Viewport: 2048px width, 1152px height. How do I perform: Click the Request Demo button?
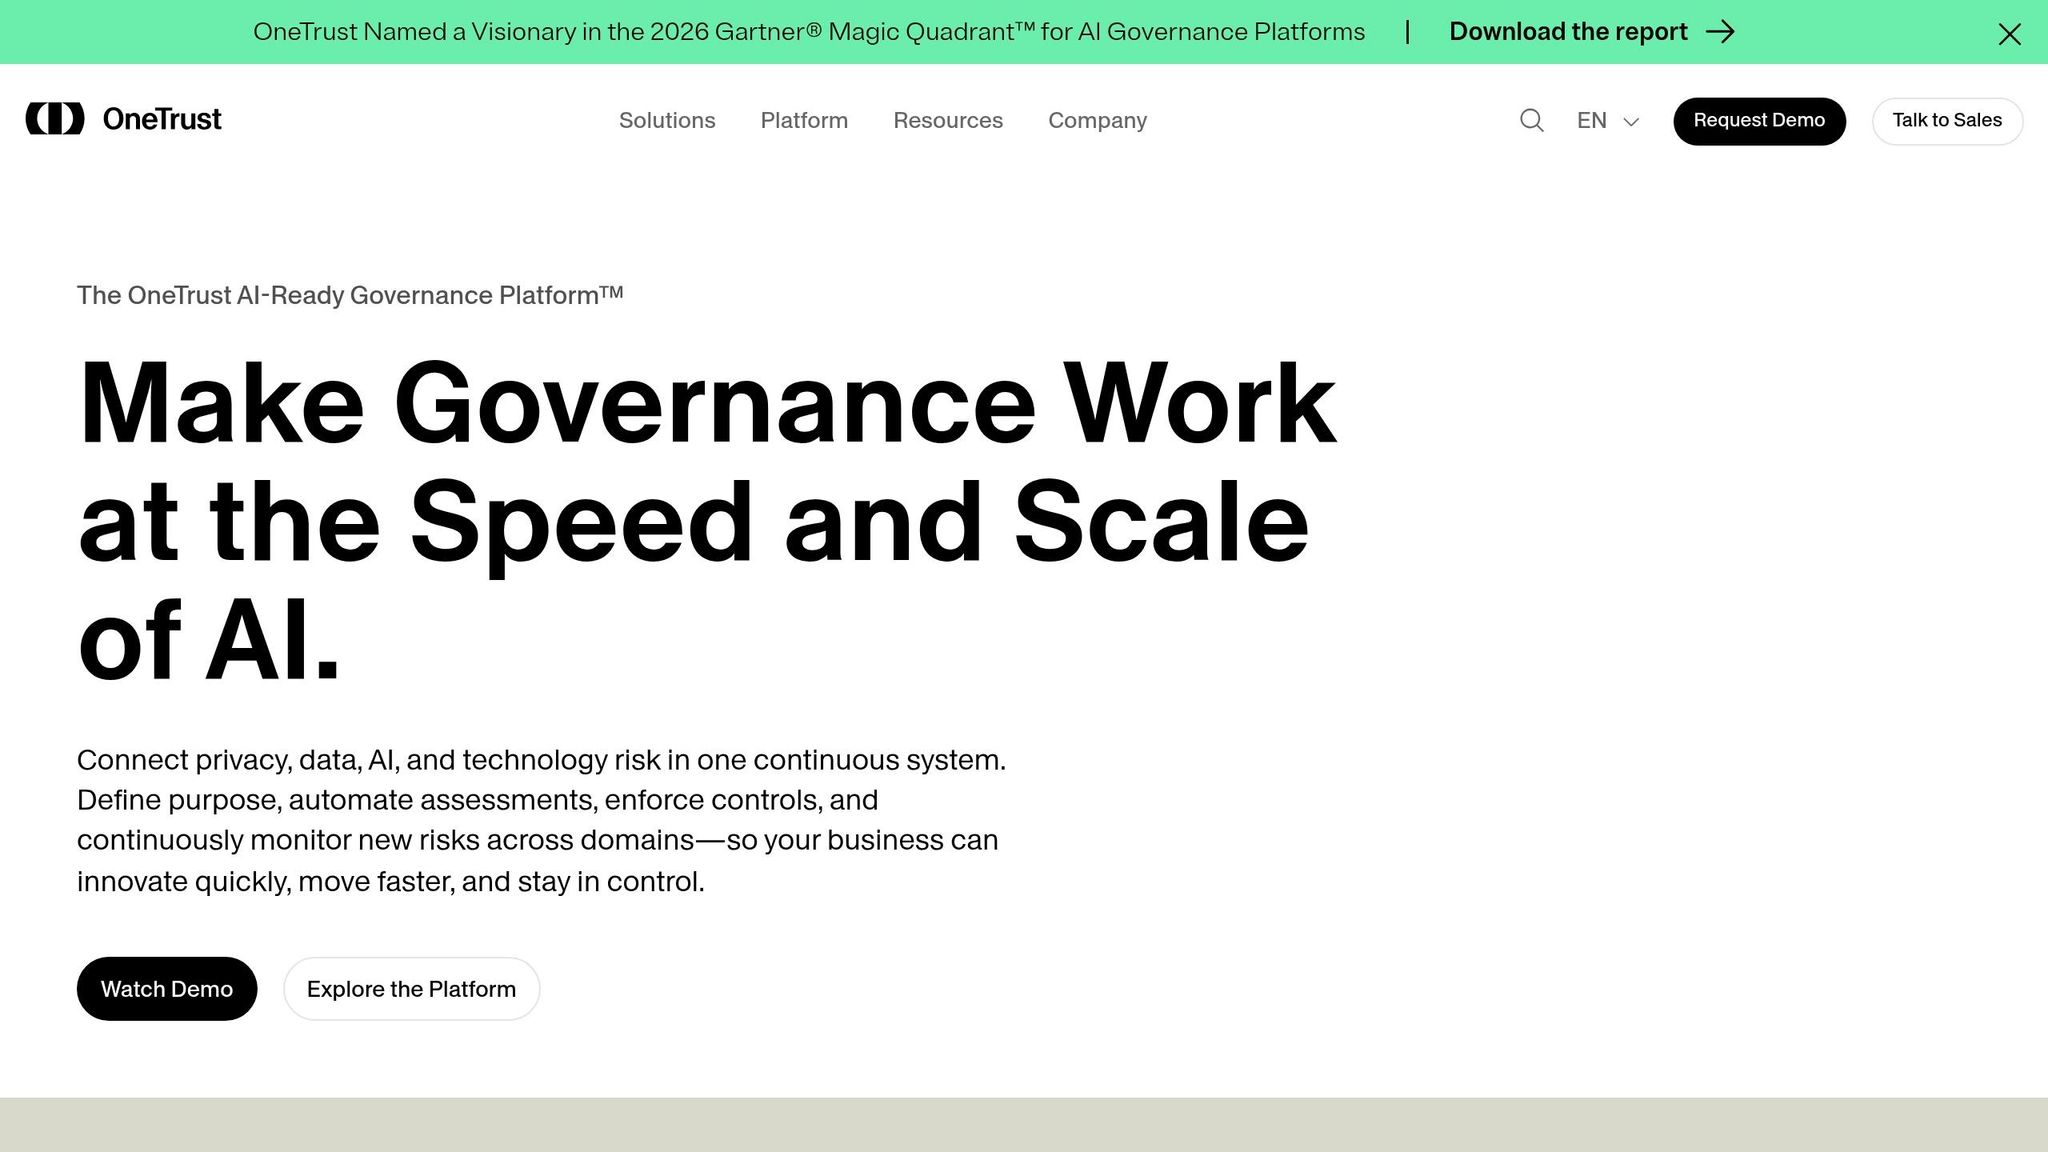coord(1759,121)
